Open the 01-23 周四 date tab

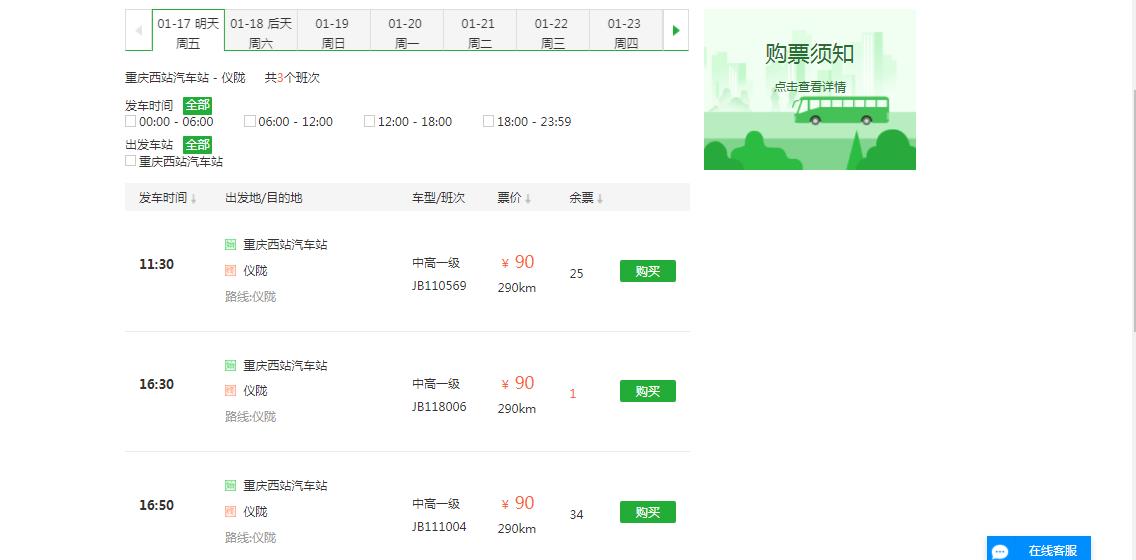tap(625, 31)
